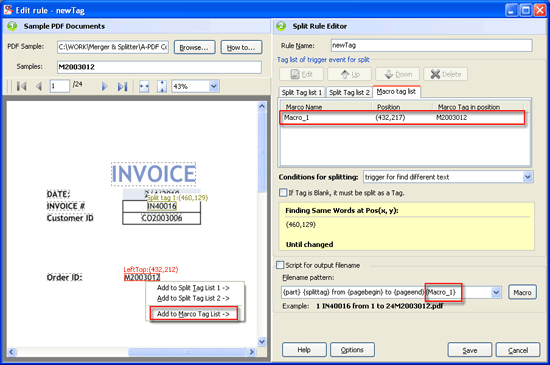The height and width of the screenshot is (365, 550).
Task: Go to previous page arrow
Action: (39, 86)
